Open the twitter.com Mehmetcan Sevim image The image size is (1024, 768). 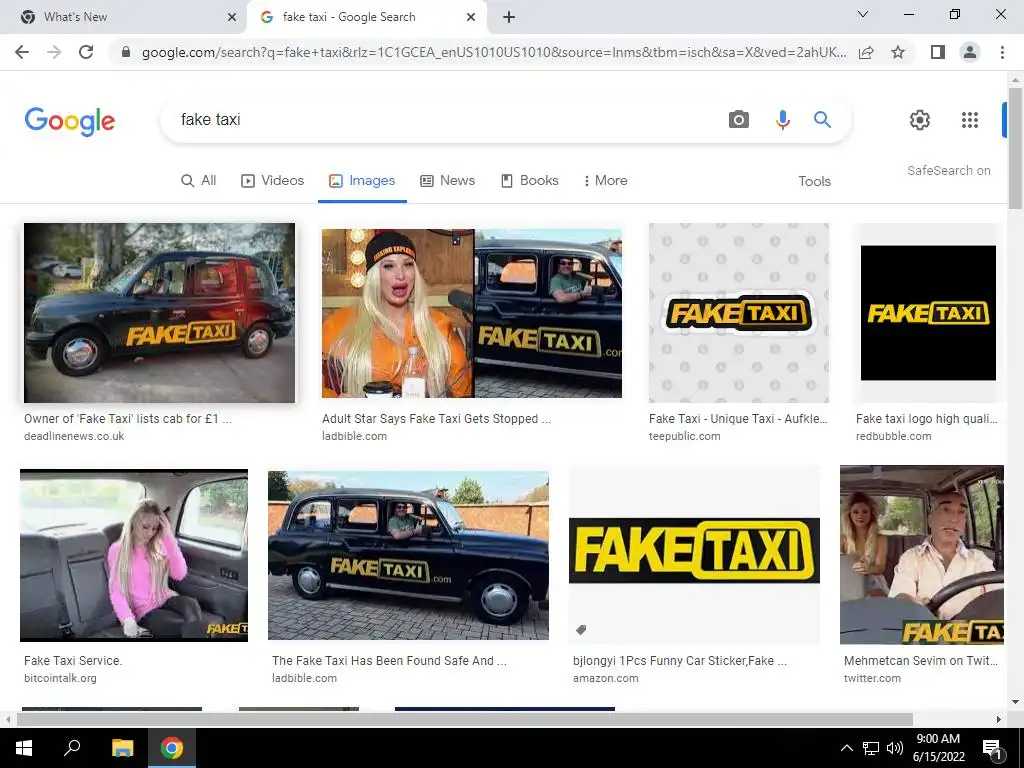tap(921, 555)
